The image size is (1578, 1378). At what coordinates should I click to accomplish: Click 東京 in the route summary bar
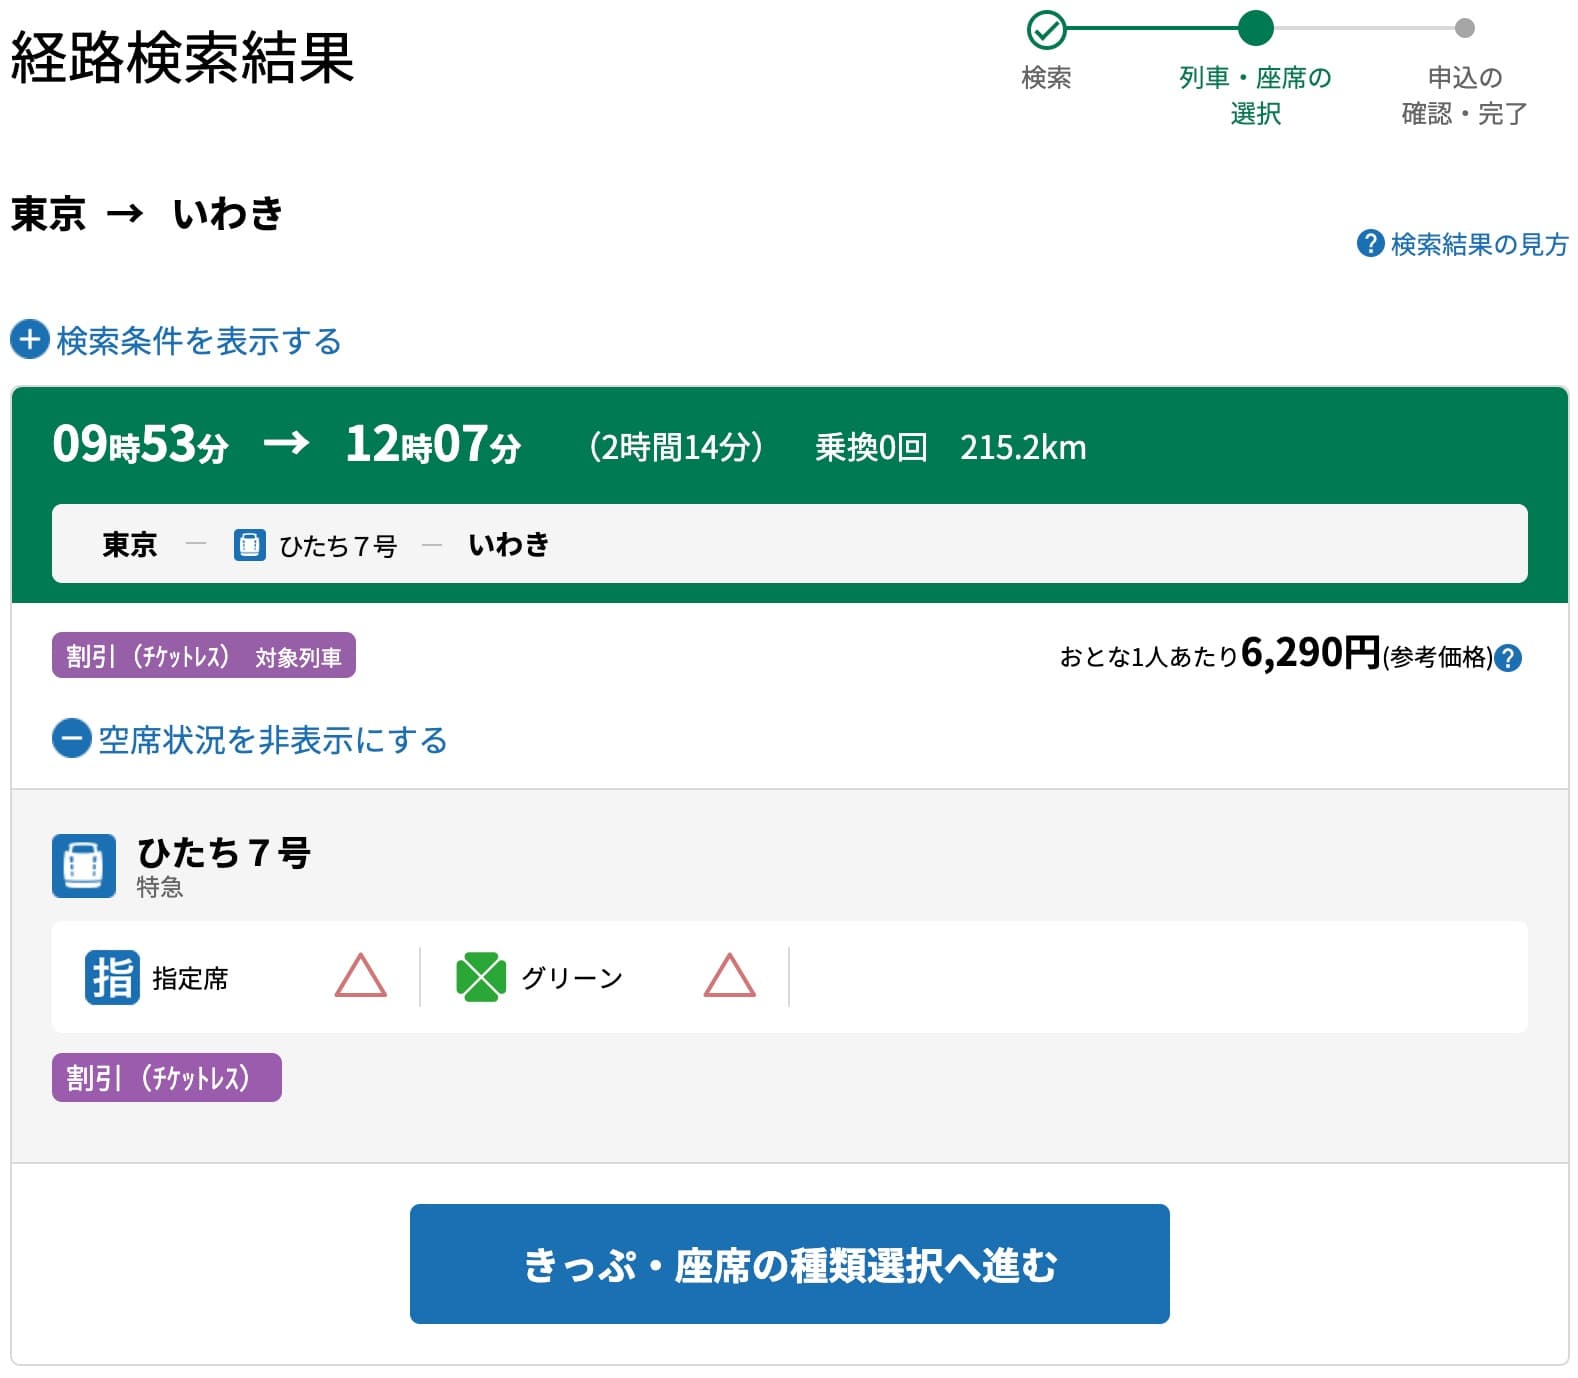tap(130, 544)
